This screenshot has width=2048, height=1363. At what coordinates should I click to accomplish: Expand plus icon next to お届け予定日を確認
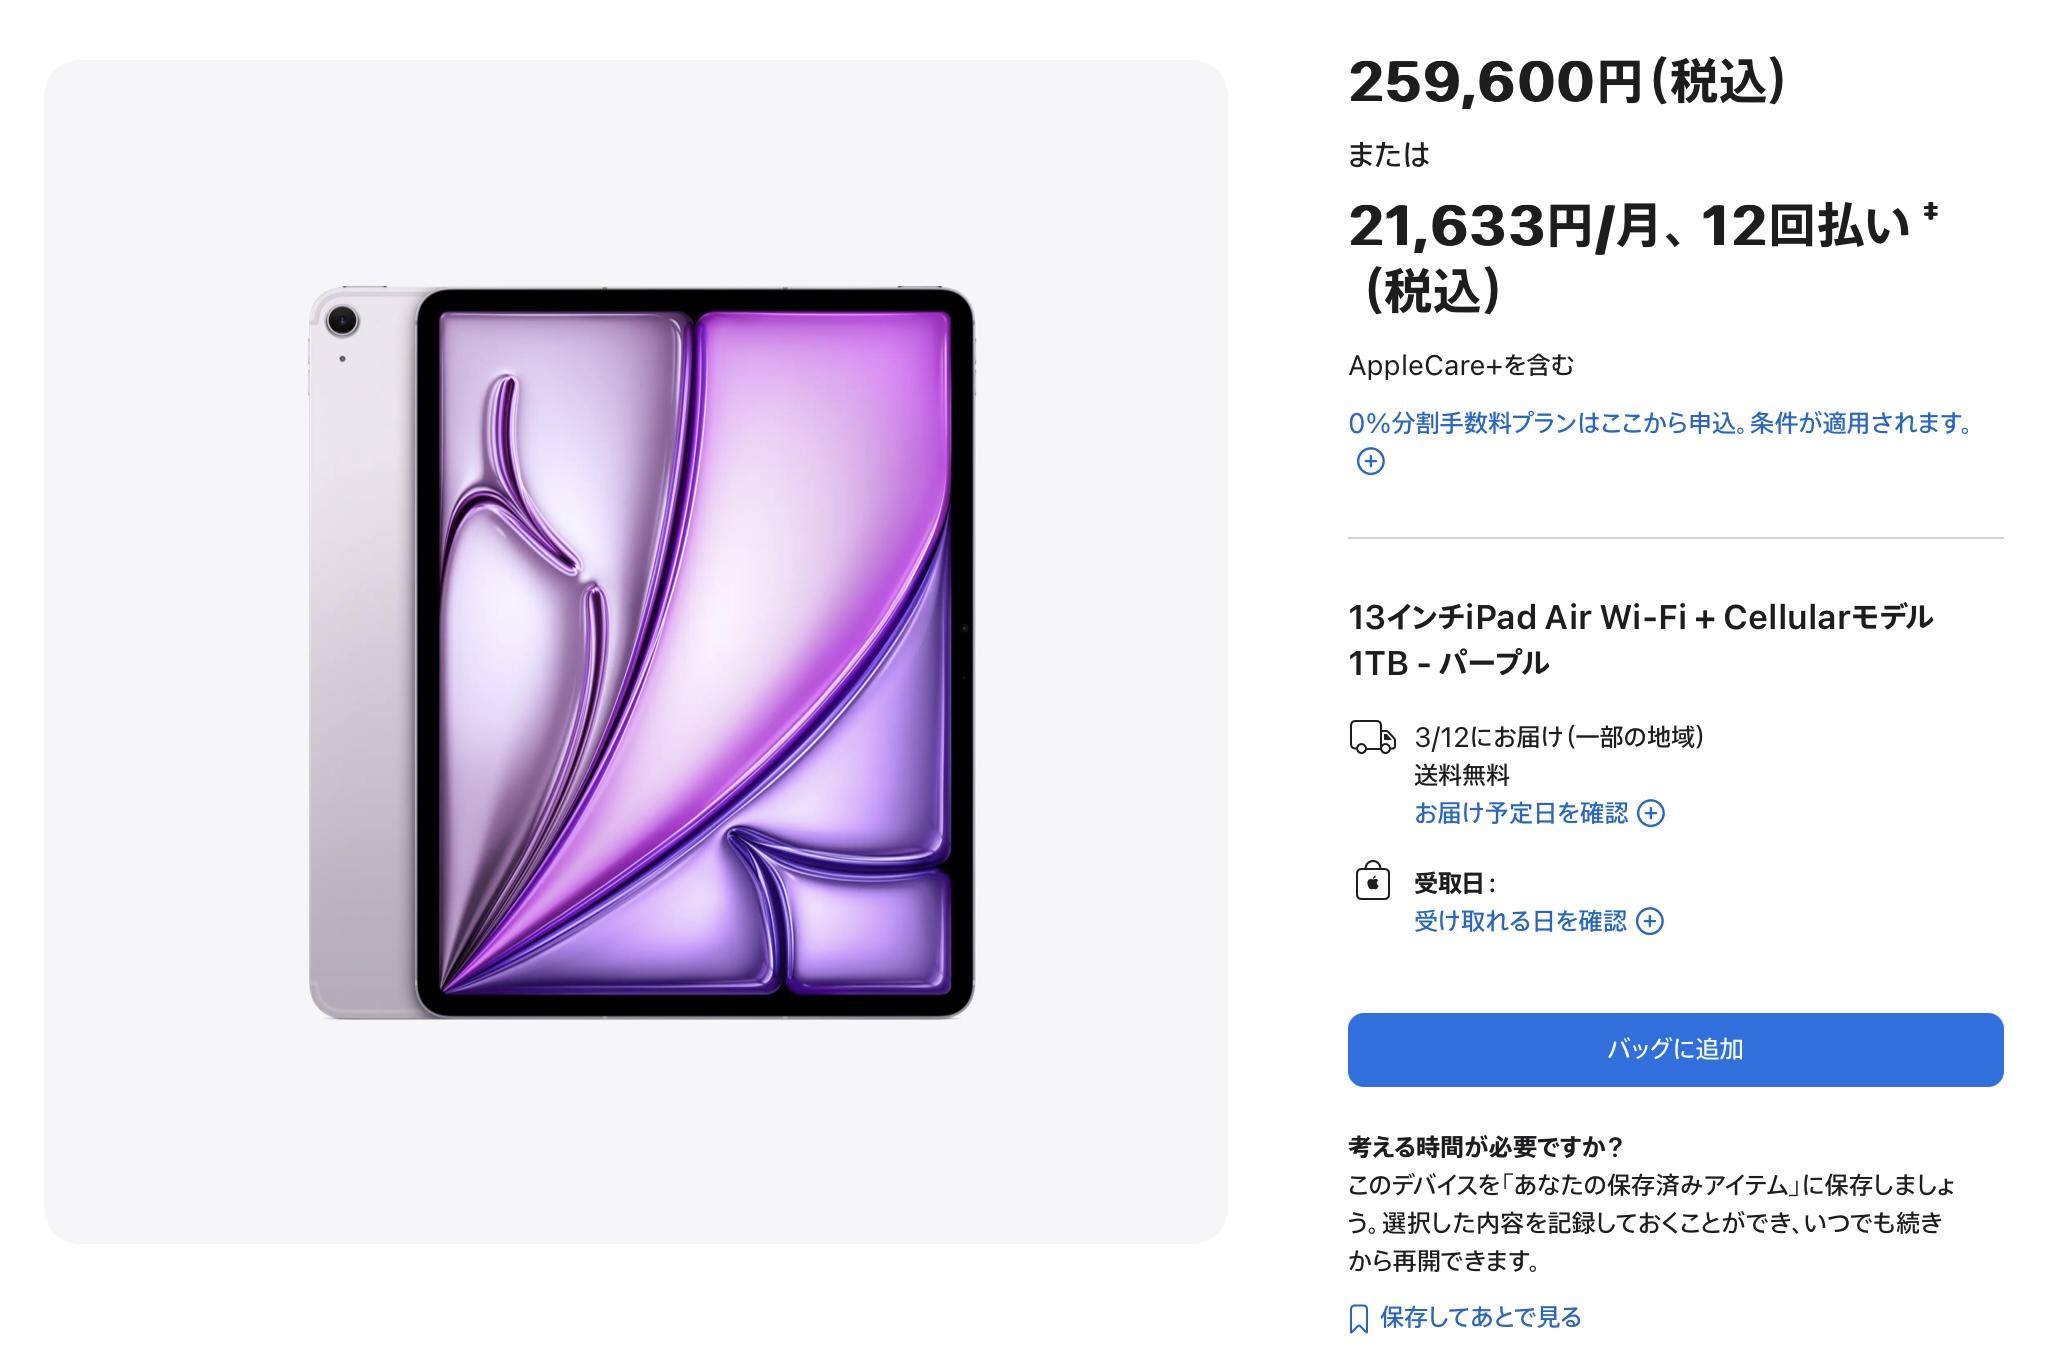(1651, 813)
